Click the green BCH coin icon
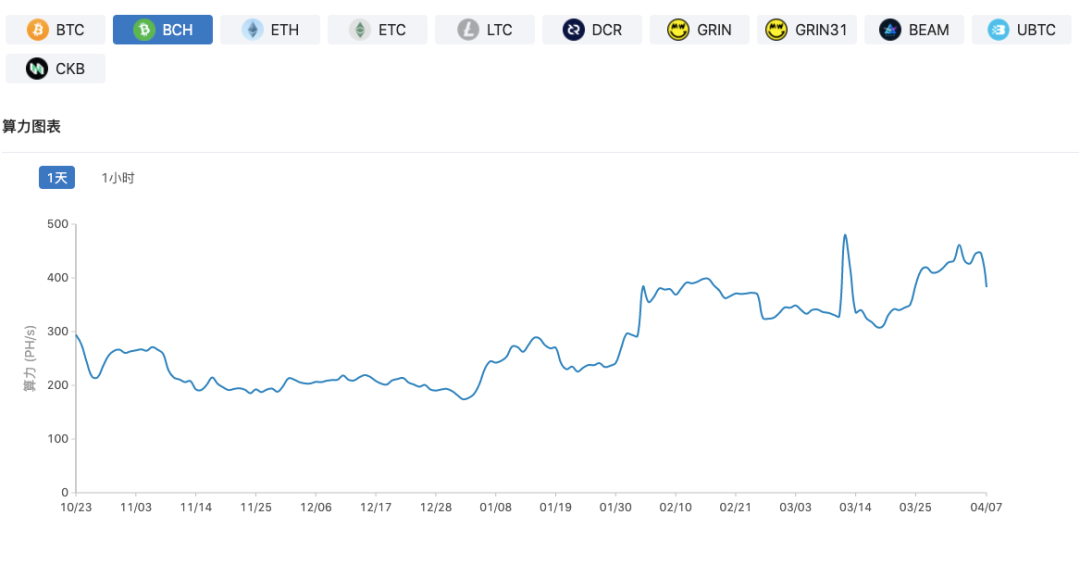Image resolution: width=1080 pixels, height=565 pixels. coord(145,30)
